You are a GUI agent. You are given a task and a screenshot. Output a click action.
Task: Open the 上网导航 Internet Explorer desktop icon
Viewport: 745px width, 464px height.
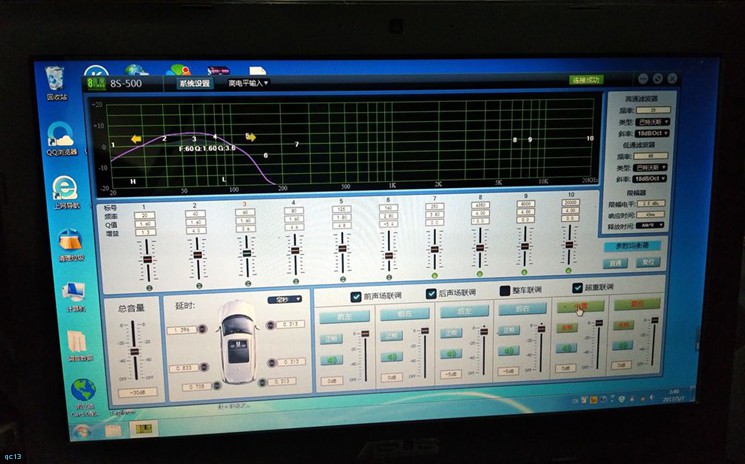[x=65, y=193]
